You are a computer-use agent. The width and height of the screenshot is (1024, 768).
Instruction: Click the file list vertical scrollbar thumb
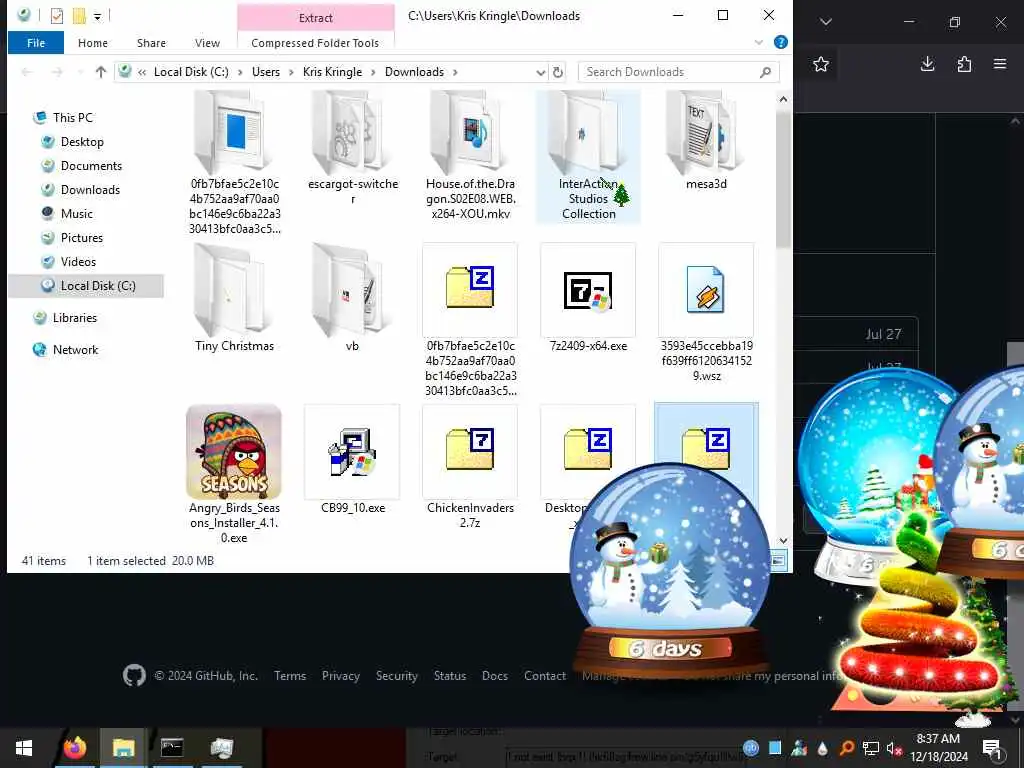pyautogui.click(x=783, y=178)
